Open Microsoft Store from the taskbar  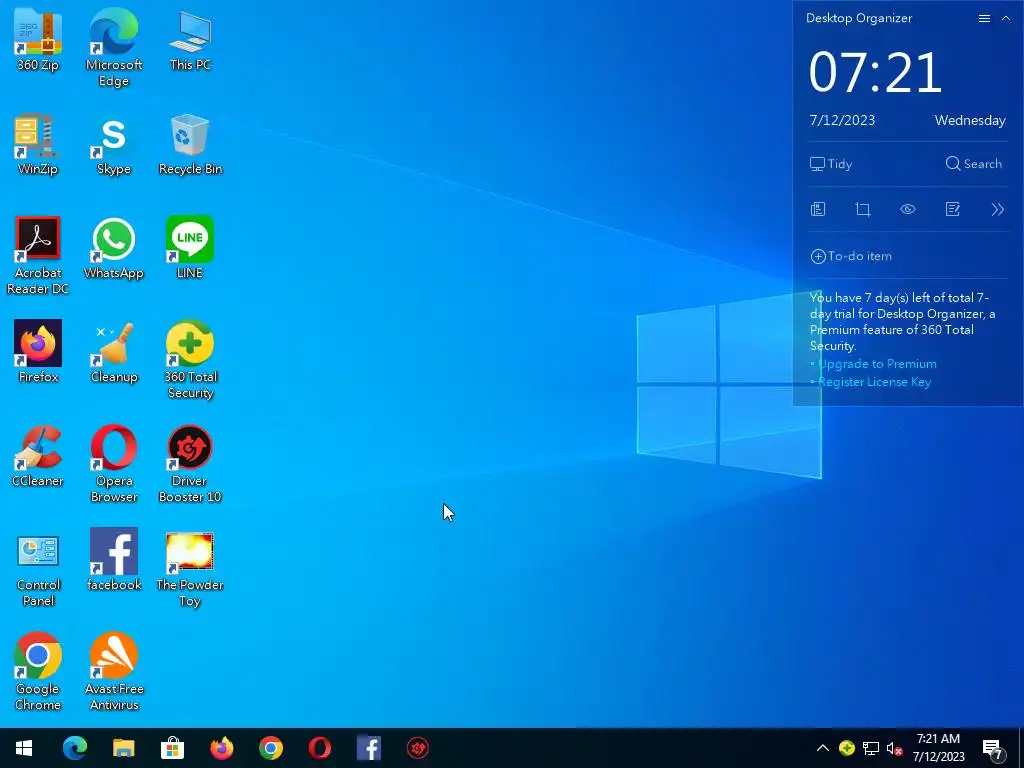point(172,748)
